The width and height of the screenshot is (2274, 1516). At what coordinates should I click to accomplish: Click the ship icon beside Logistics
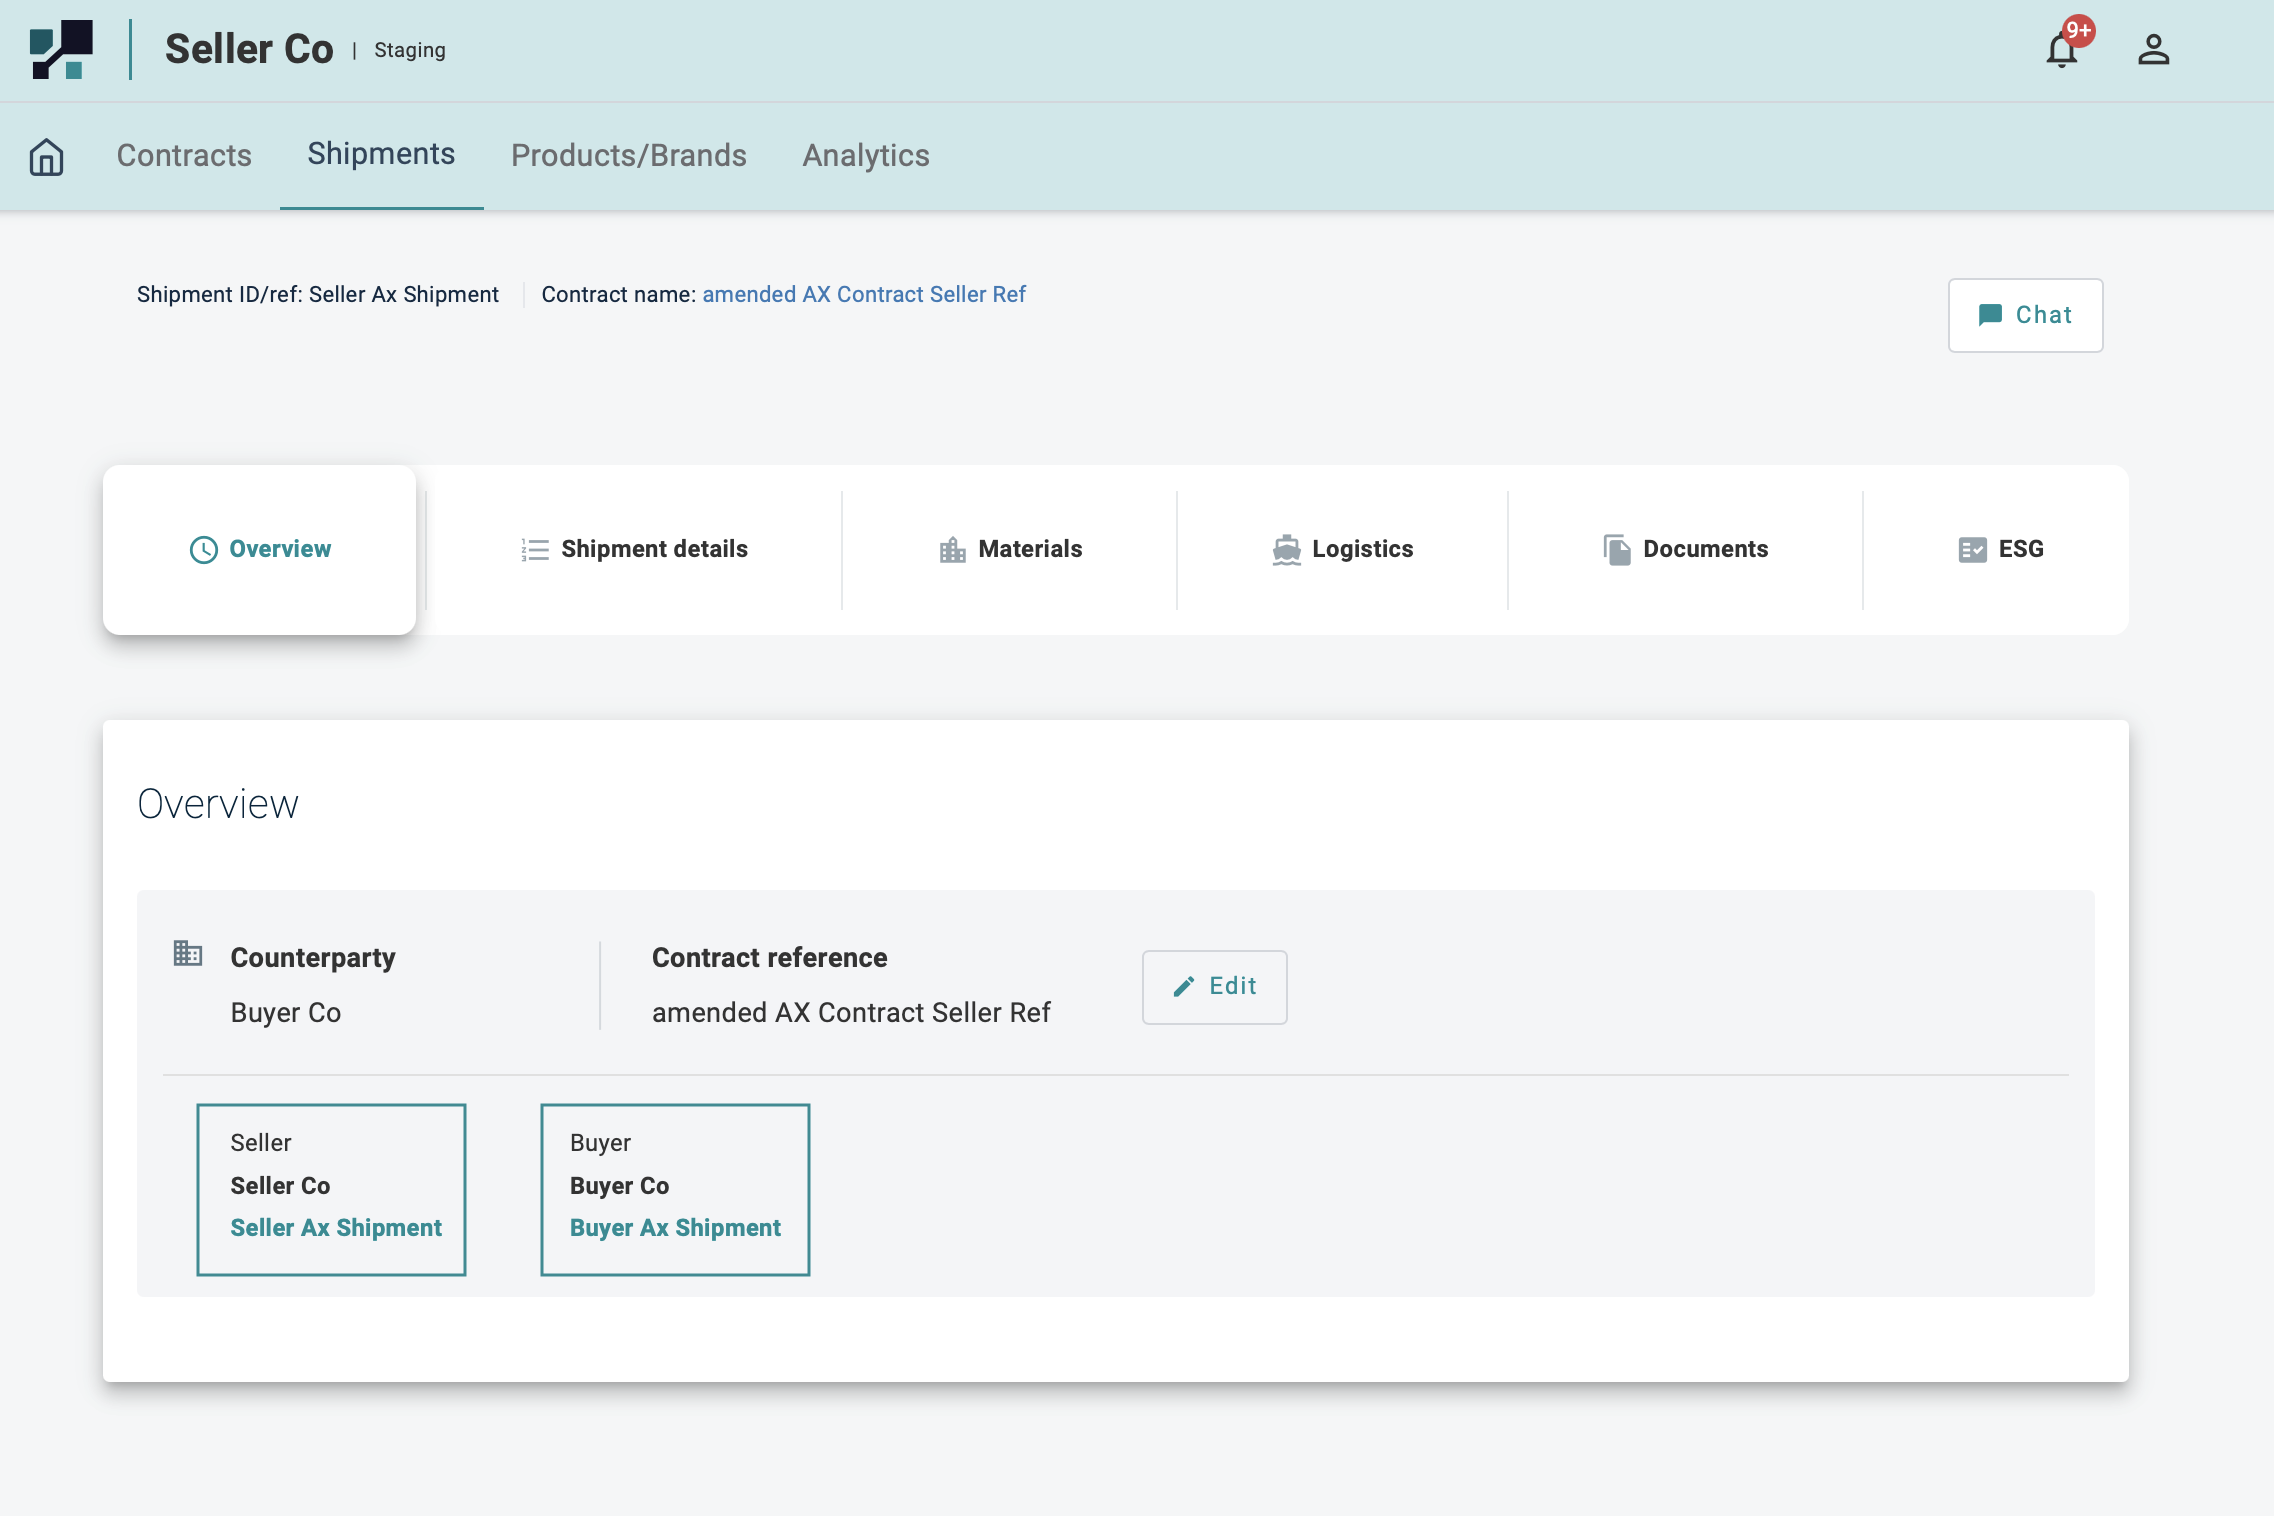tap(1286, 550)
